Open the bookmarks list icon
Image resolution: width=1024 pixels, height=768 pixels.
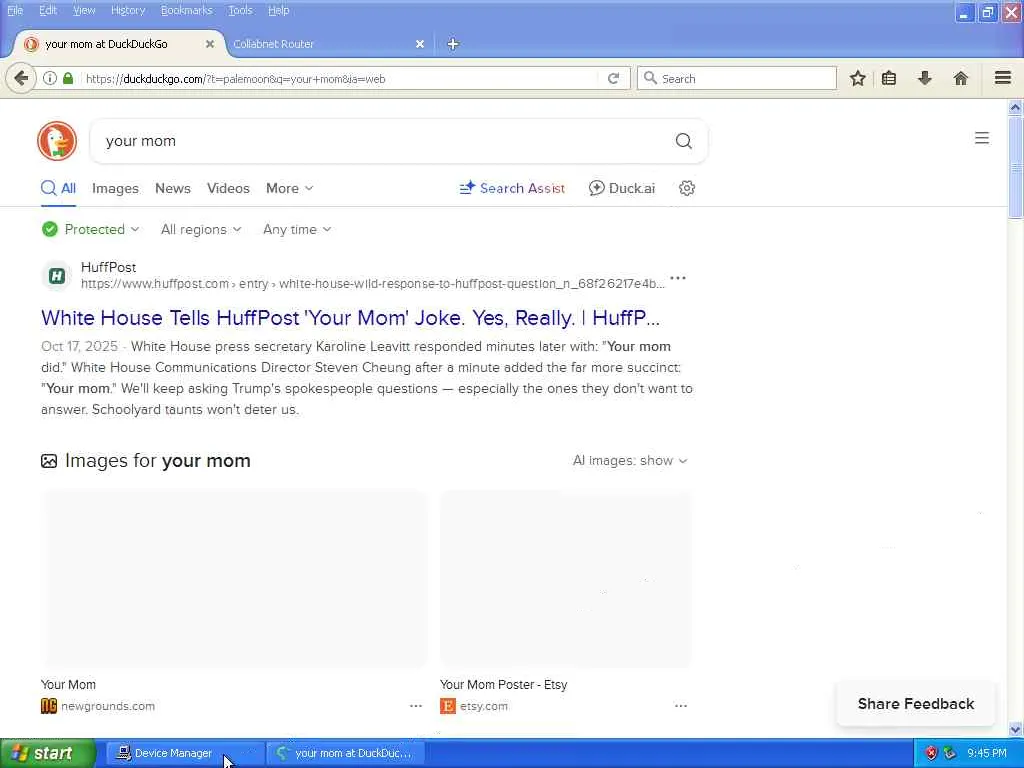(889, 79)
